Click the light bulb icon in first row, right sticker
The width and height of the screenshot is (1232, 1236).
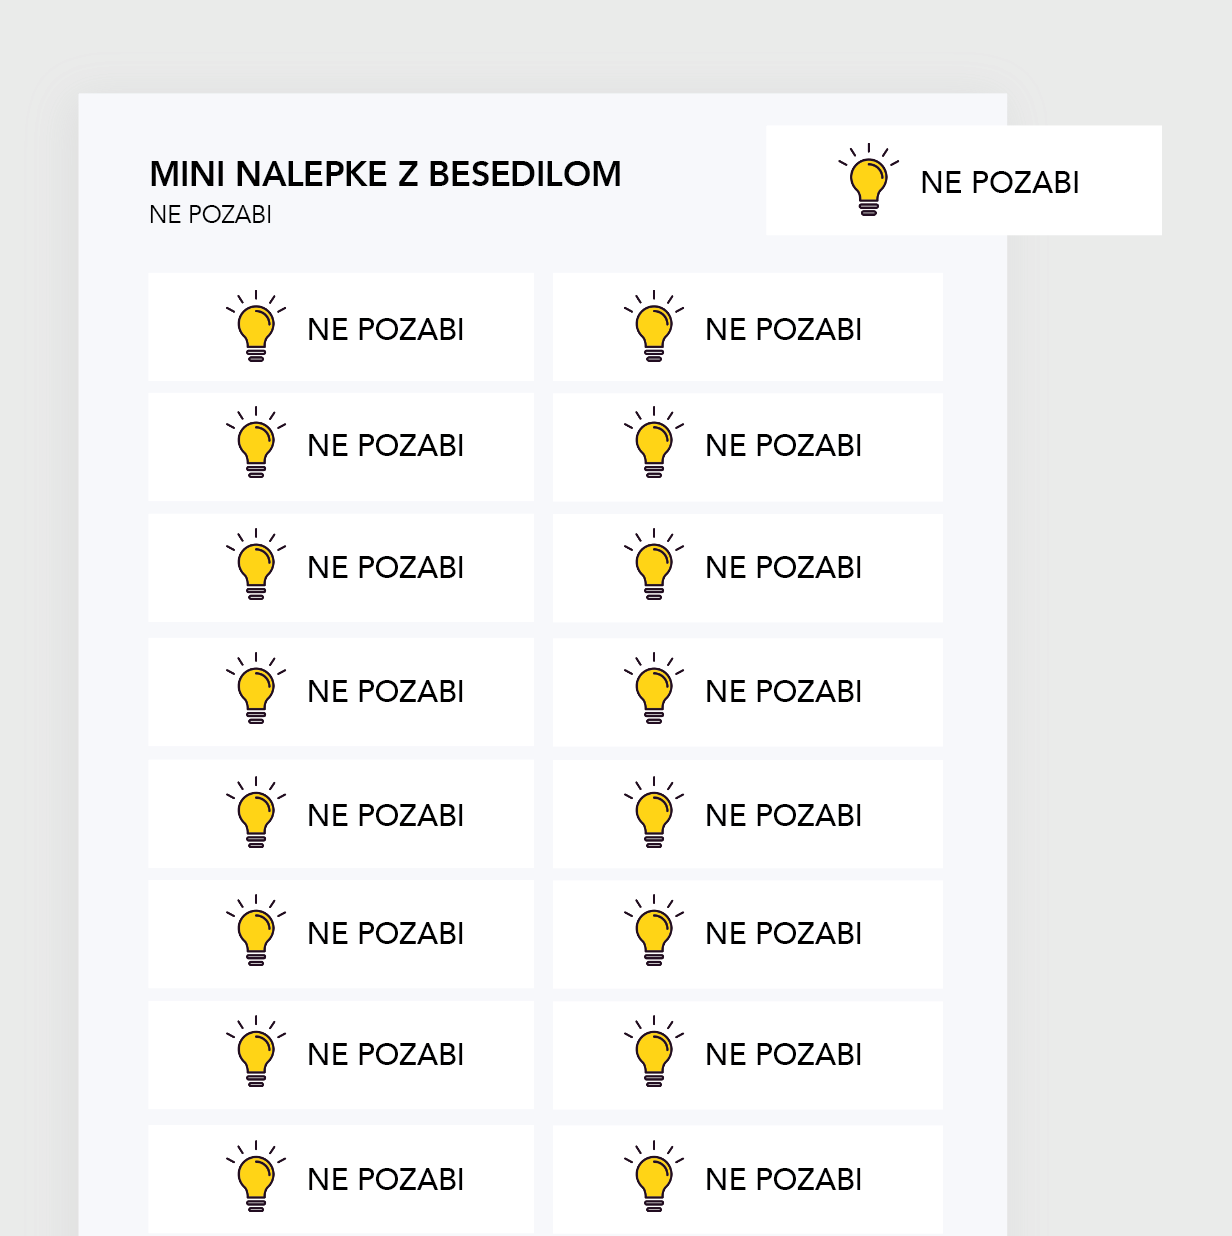(x=654, y=326)
